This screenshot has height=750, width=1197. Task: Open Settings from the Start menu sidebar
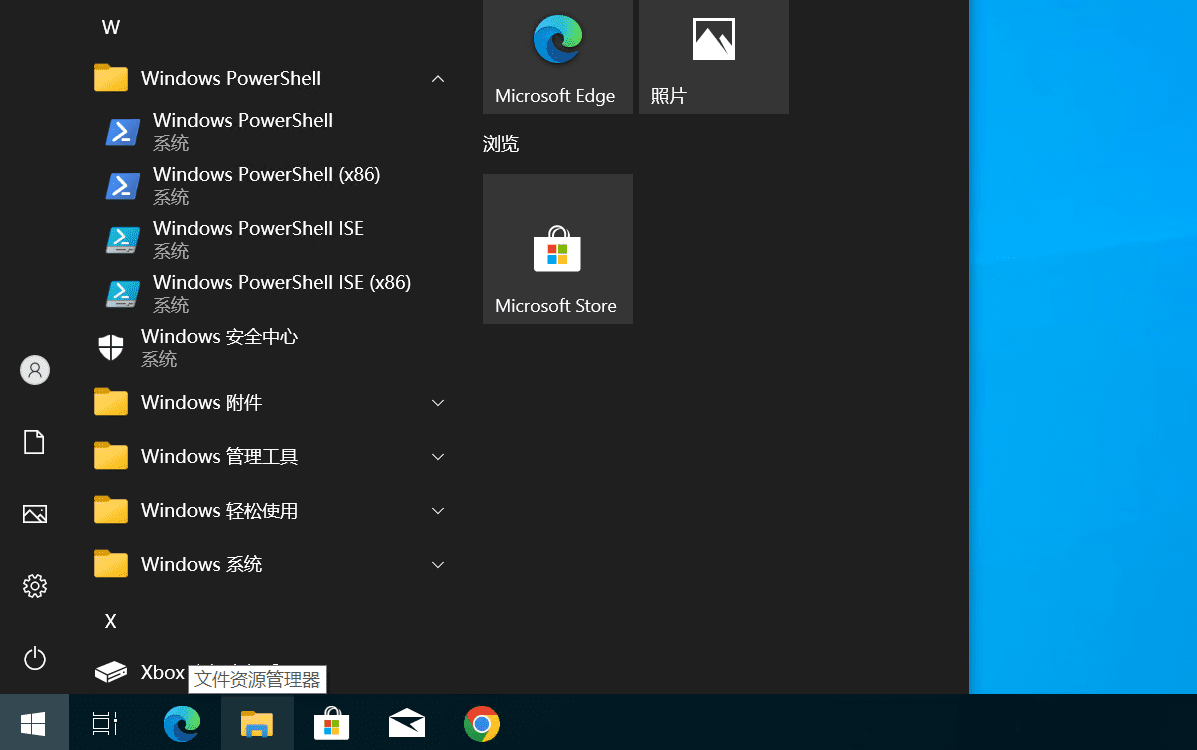[x=34, y=586]
